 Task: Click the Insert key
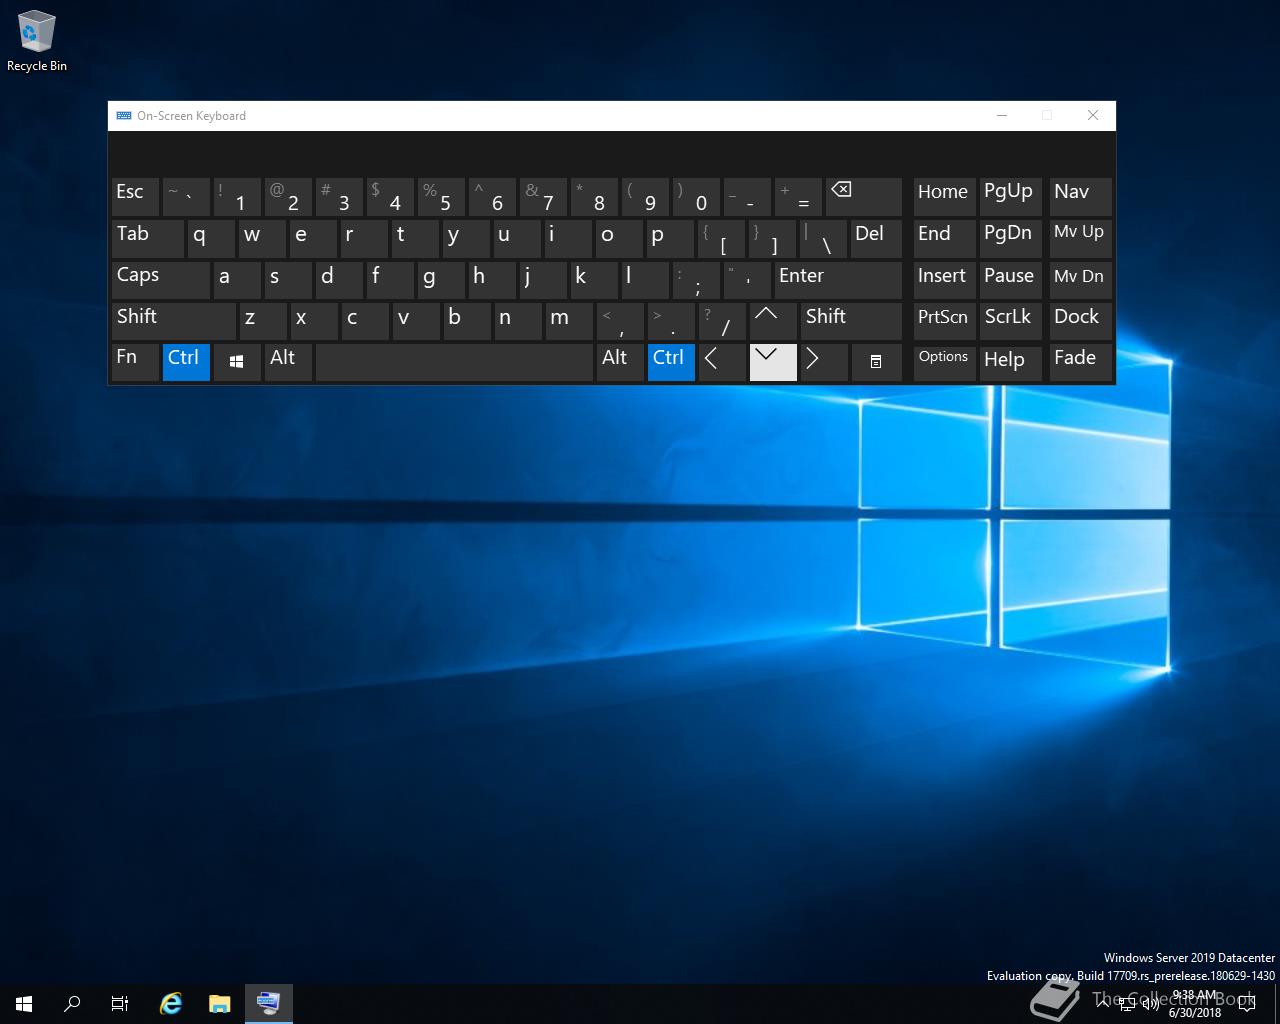(945, 280)
